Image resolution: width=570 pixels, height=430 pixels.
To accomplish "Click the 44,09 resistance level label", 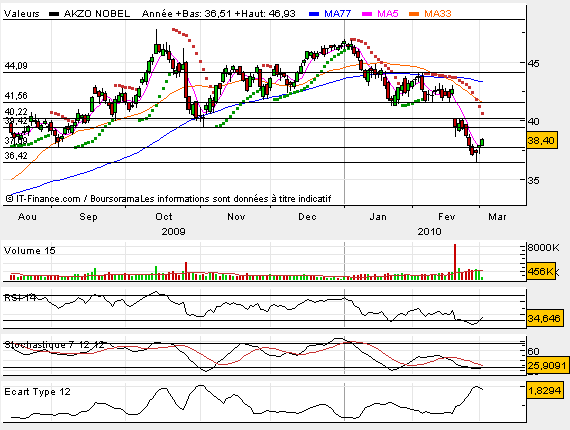I will tap(16, 66).
